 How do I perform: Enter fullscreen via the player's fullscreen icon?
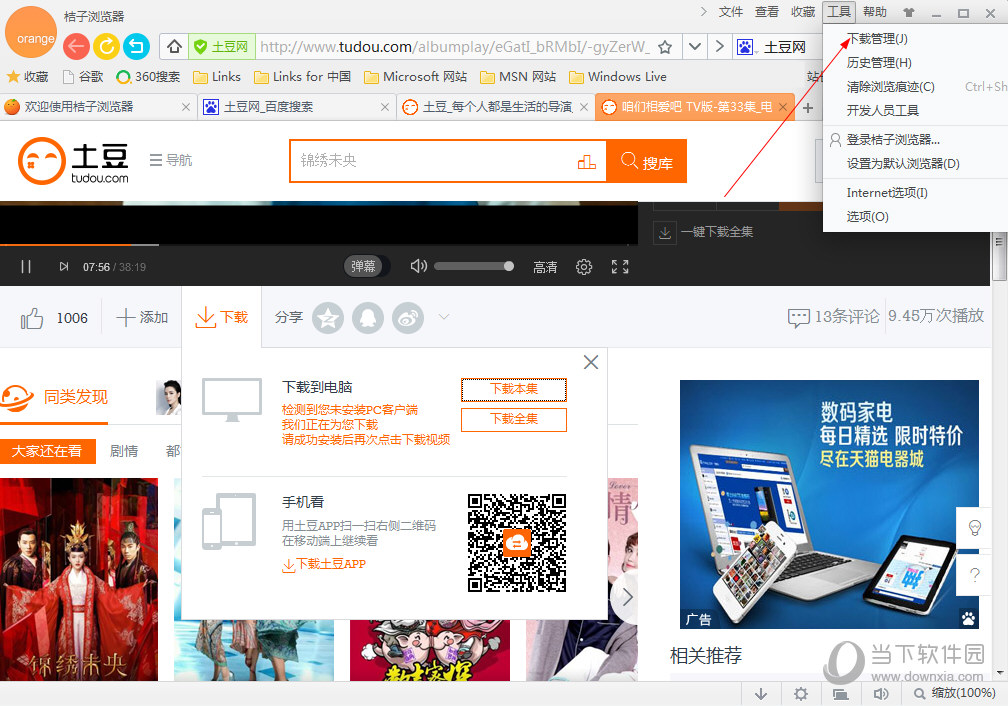[620, 266]
